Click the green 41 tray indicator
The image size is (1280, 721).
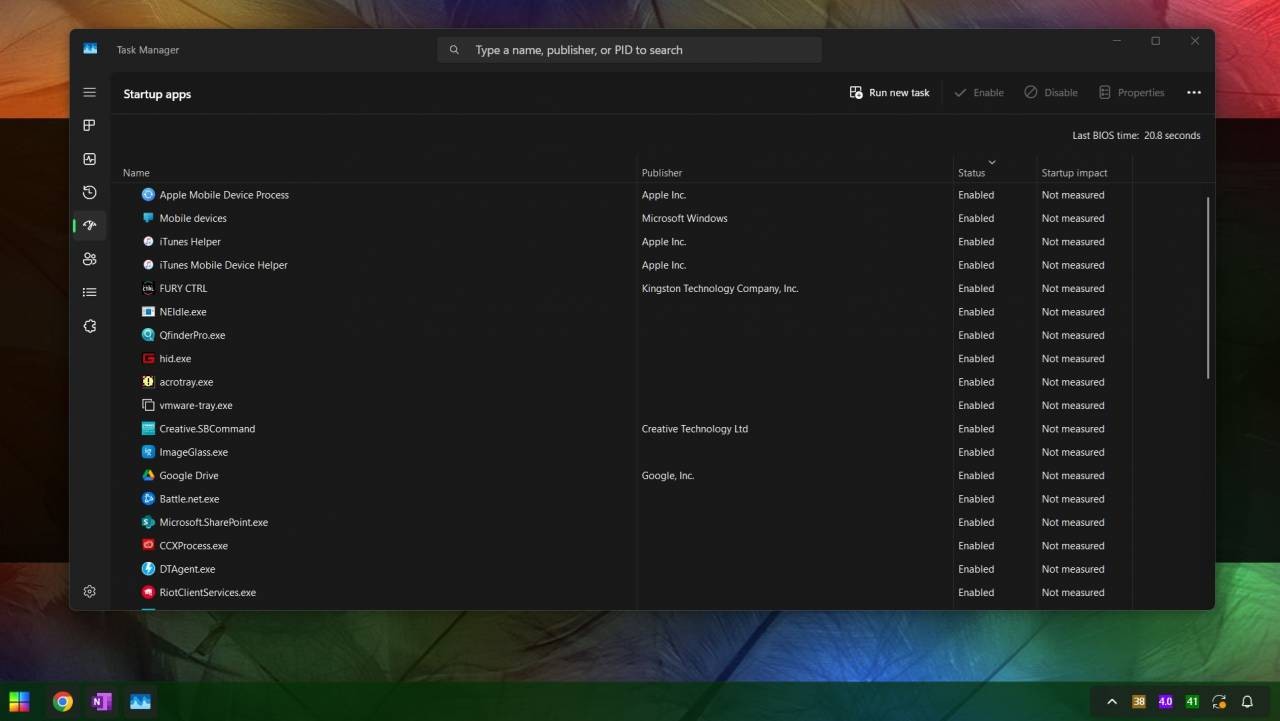coord(1192,701)
